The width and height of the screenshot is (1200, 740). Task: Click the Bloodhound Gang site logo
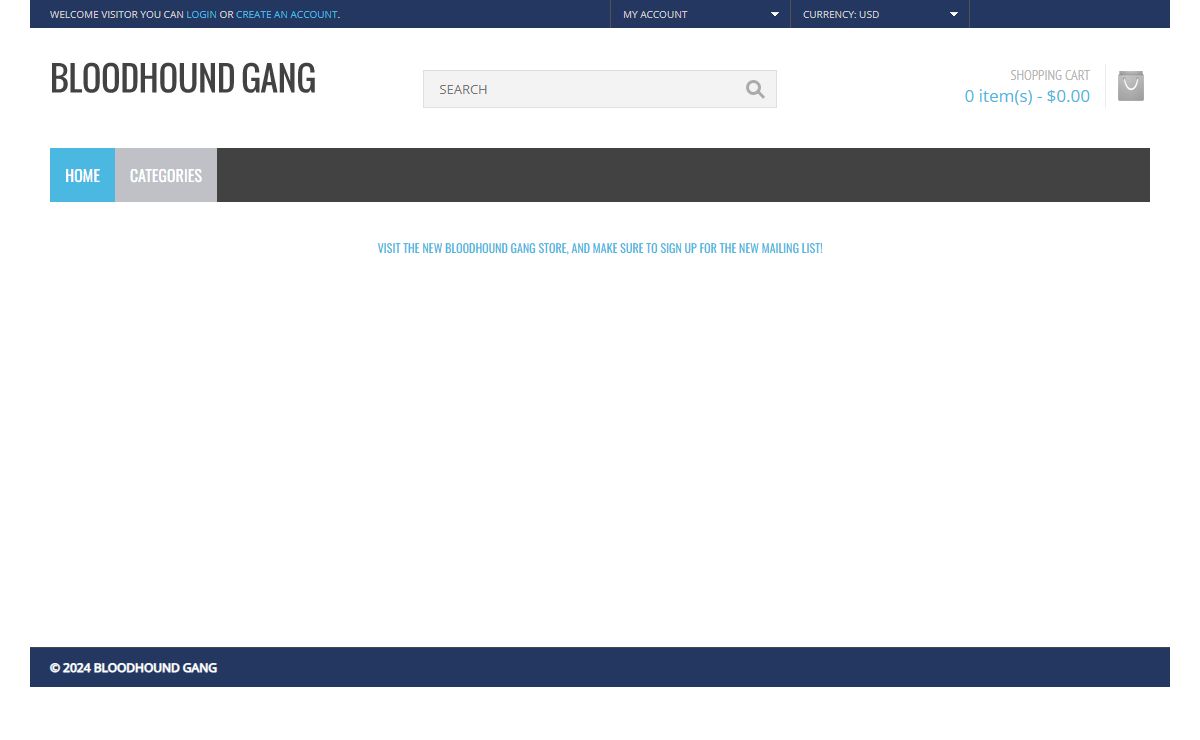[x=183, y=78]
